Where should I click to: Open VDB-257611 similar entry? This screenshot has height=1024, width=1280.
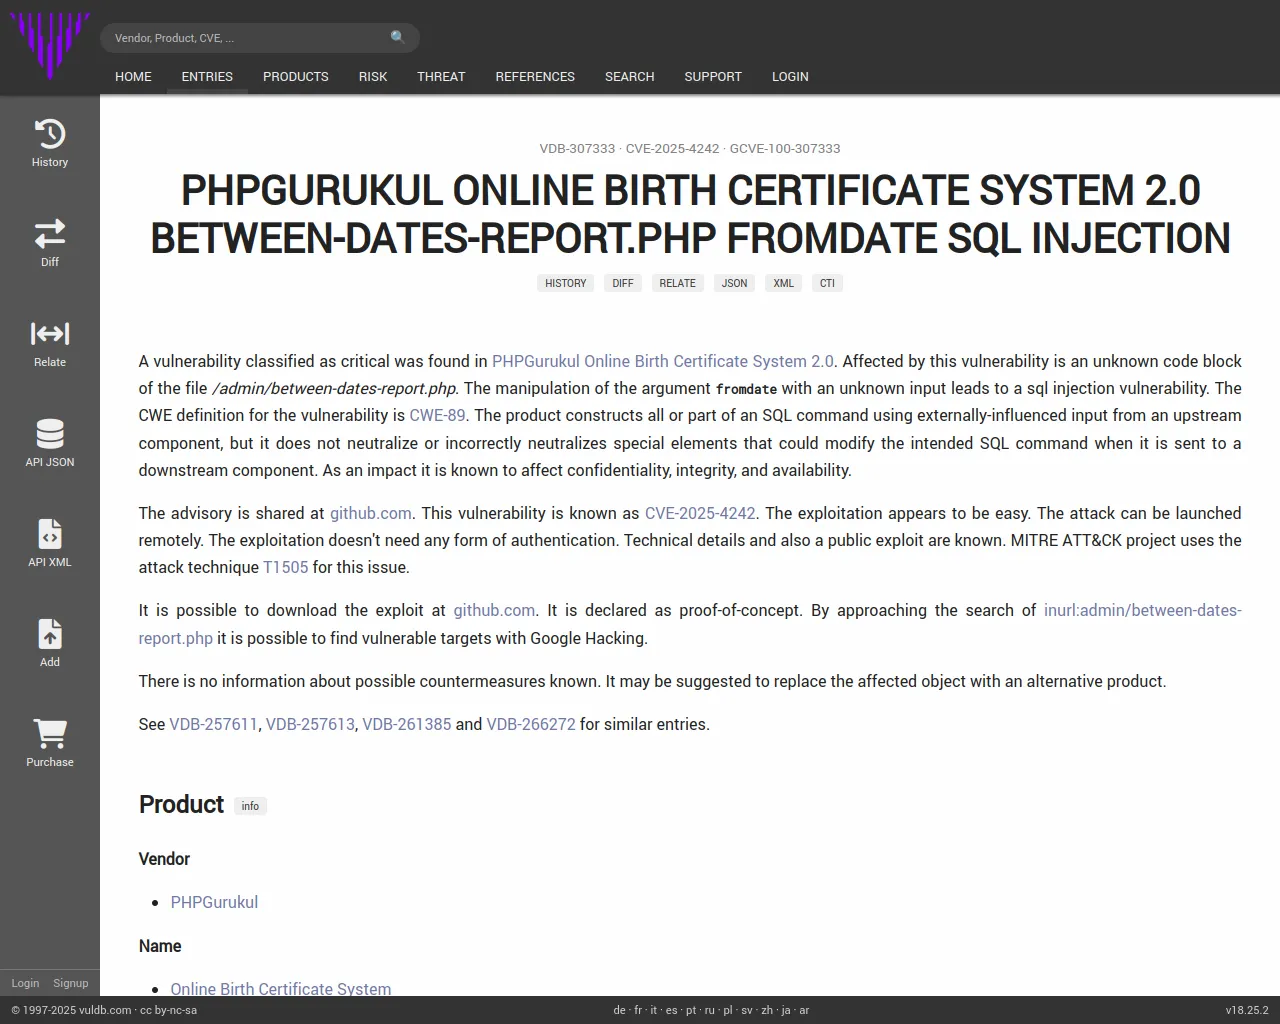213,724
